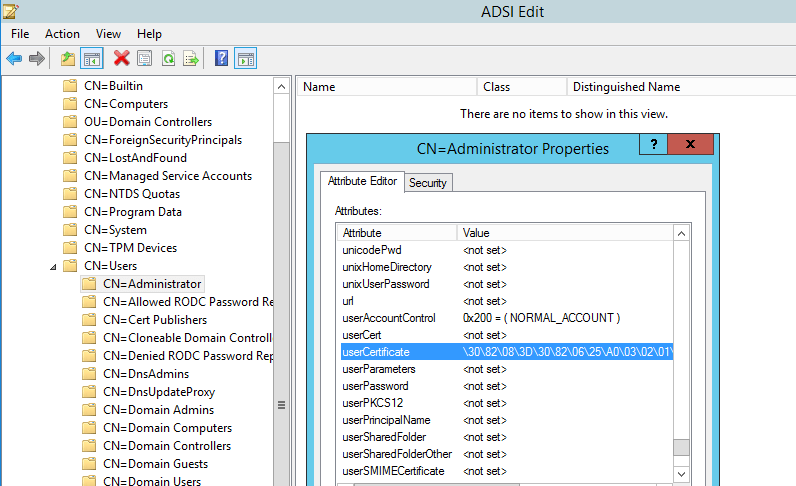This screenshot has height=486, width=796.
Task: Click the Properties toolbar icon
Action: coord(145,59)
